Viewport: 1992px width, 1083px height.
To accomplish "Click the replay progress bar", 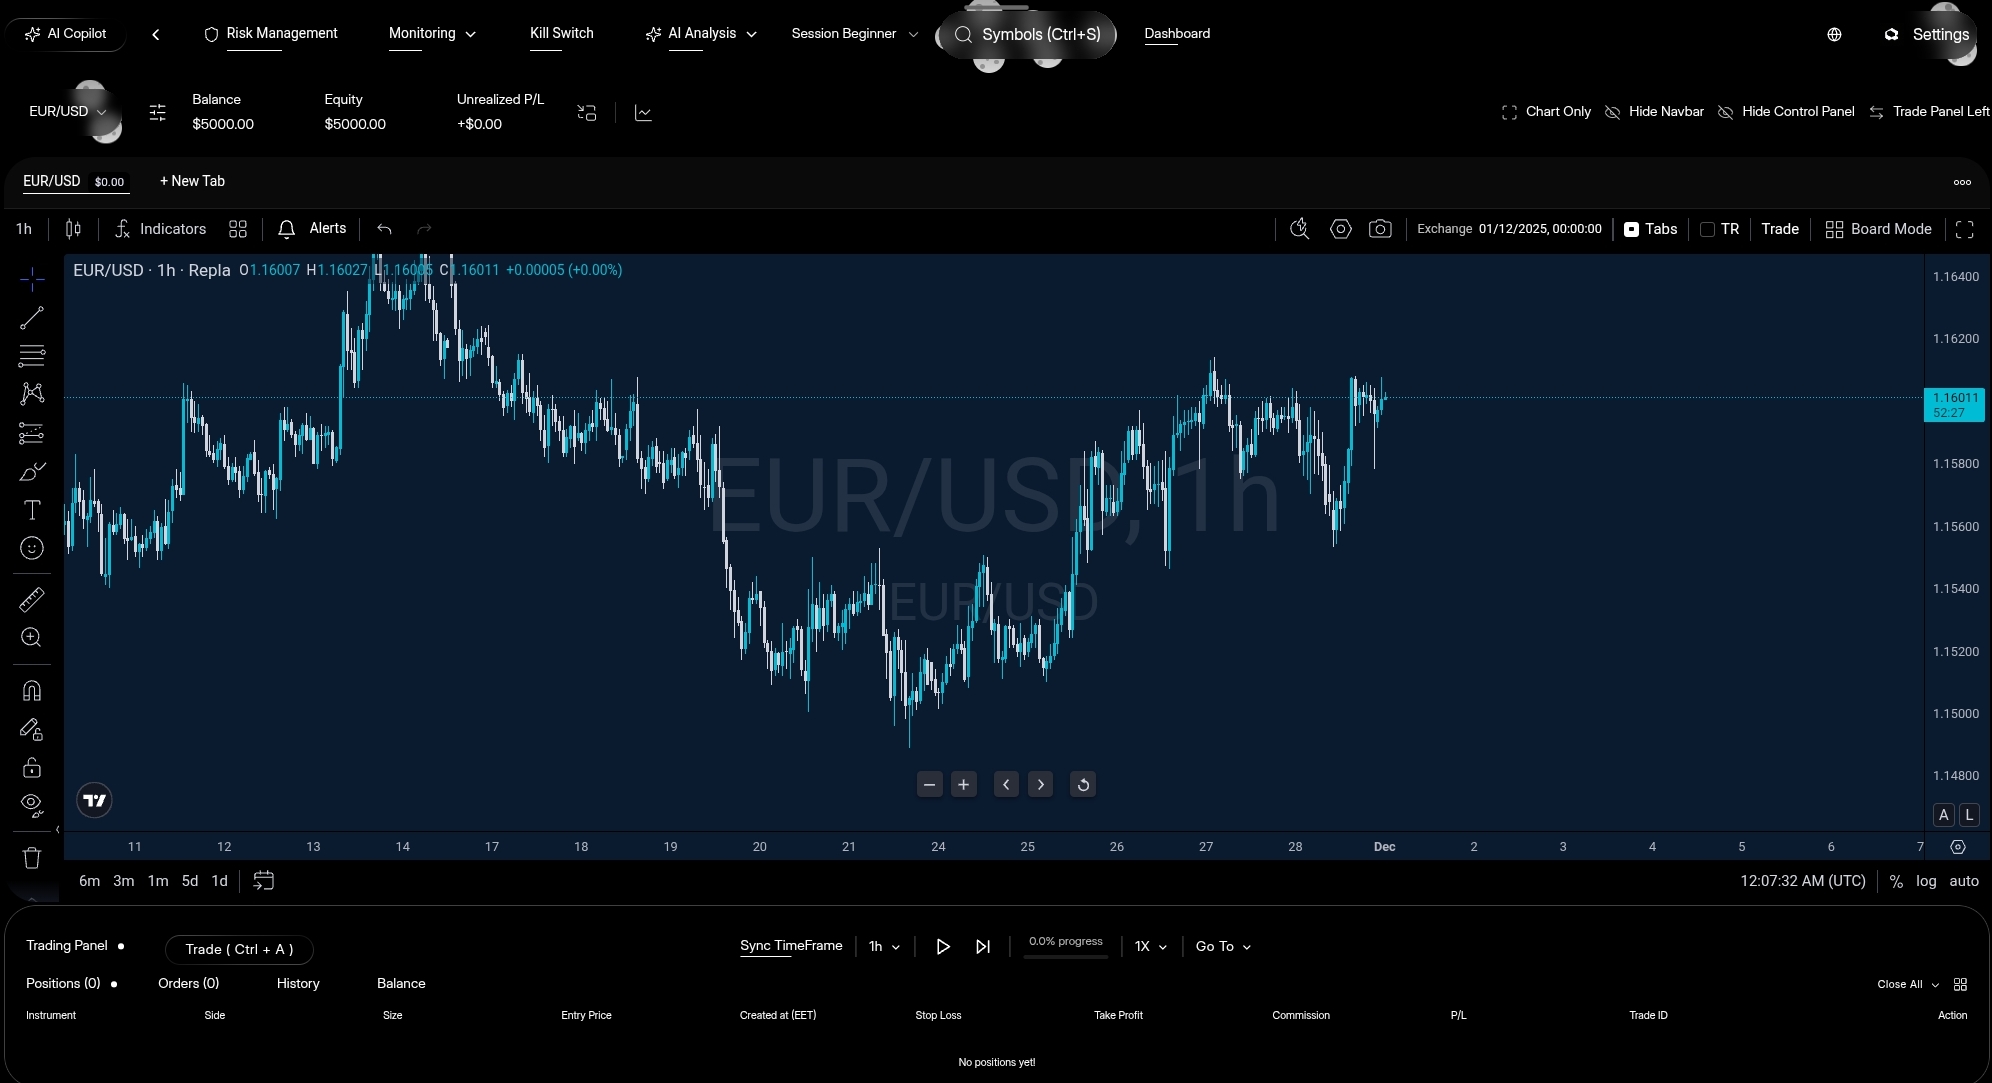I will pyautogui.click(x=1065, y=956).
